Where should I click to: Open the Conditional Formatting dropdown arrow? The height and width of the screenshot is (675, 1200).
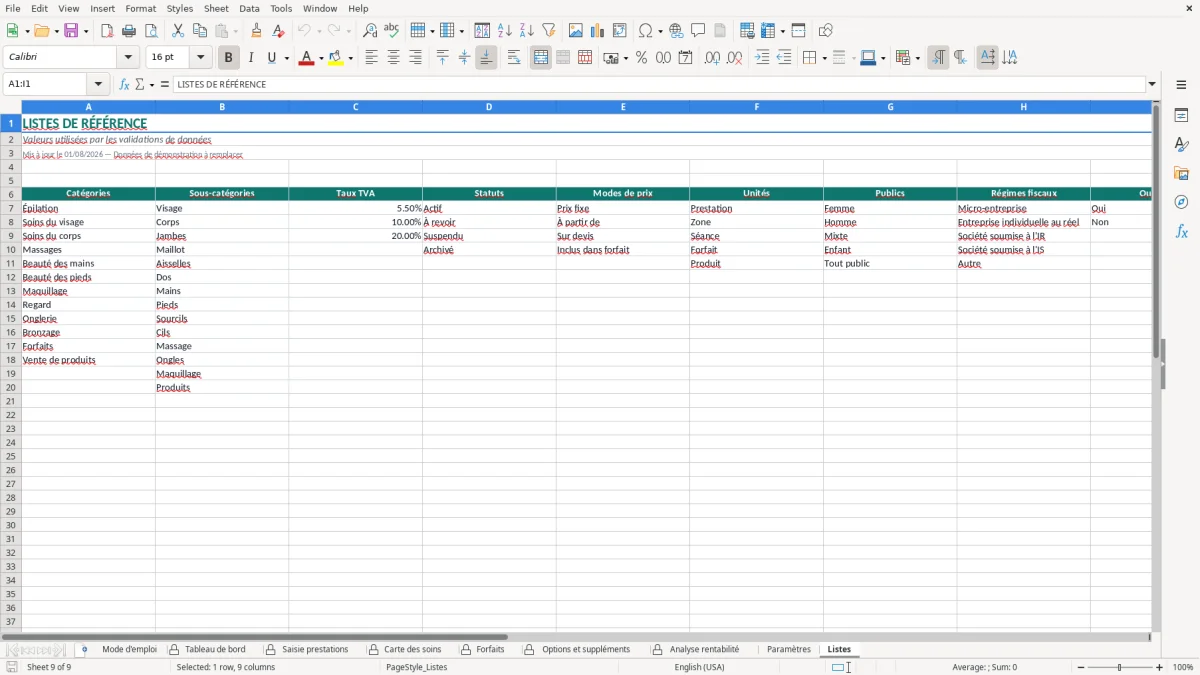pyautogui.click(x=917, y=58)
